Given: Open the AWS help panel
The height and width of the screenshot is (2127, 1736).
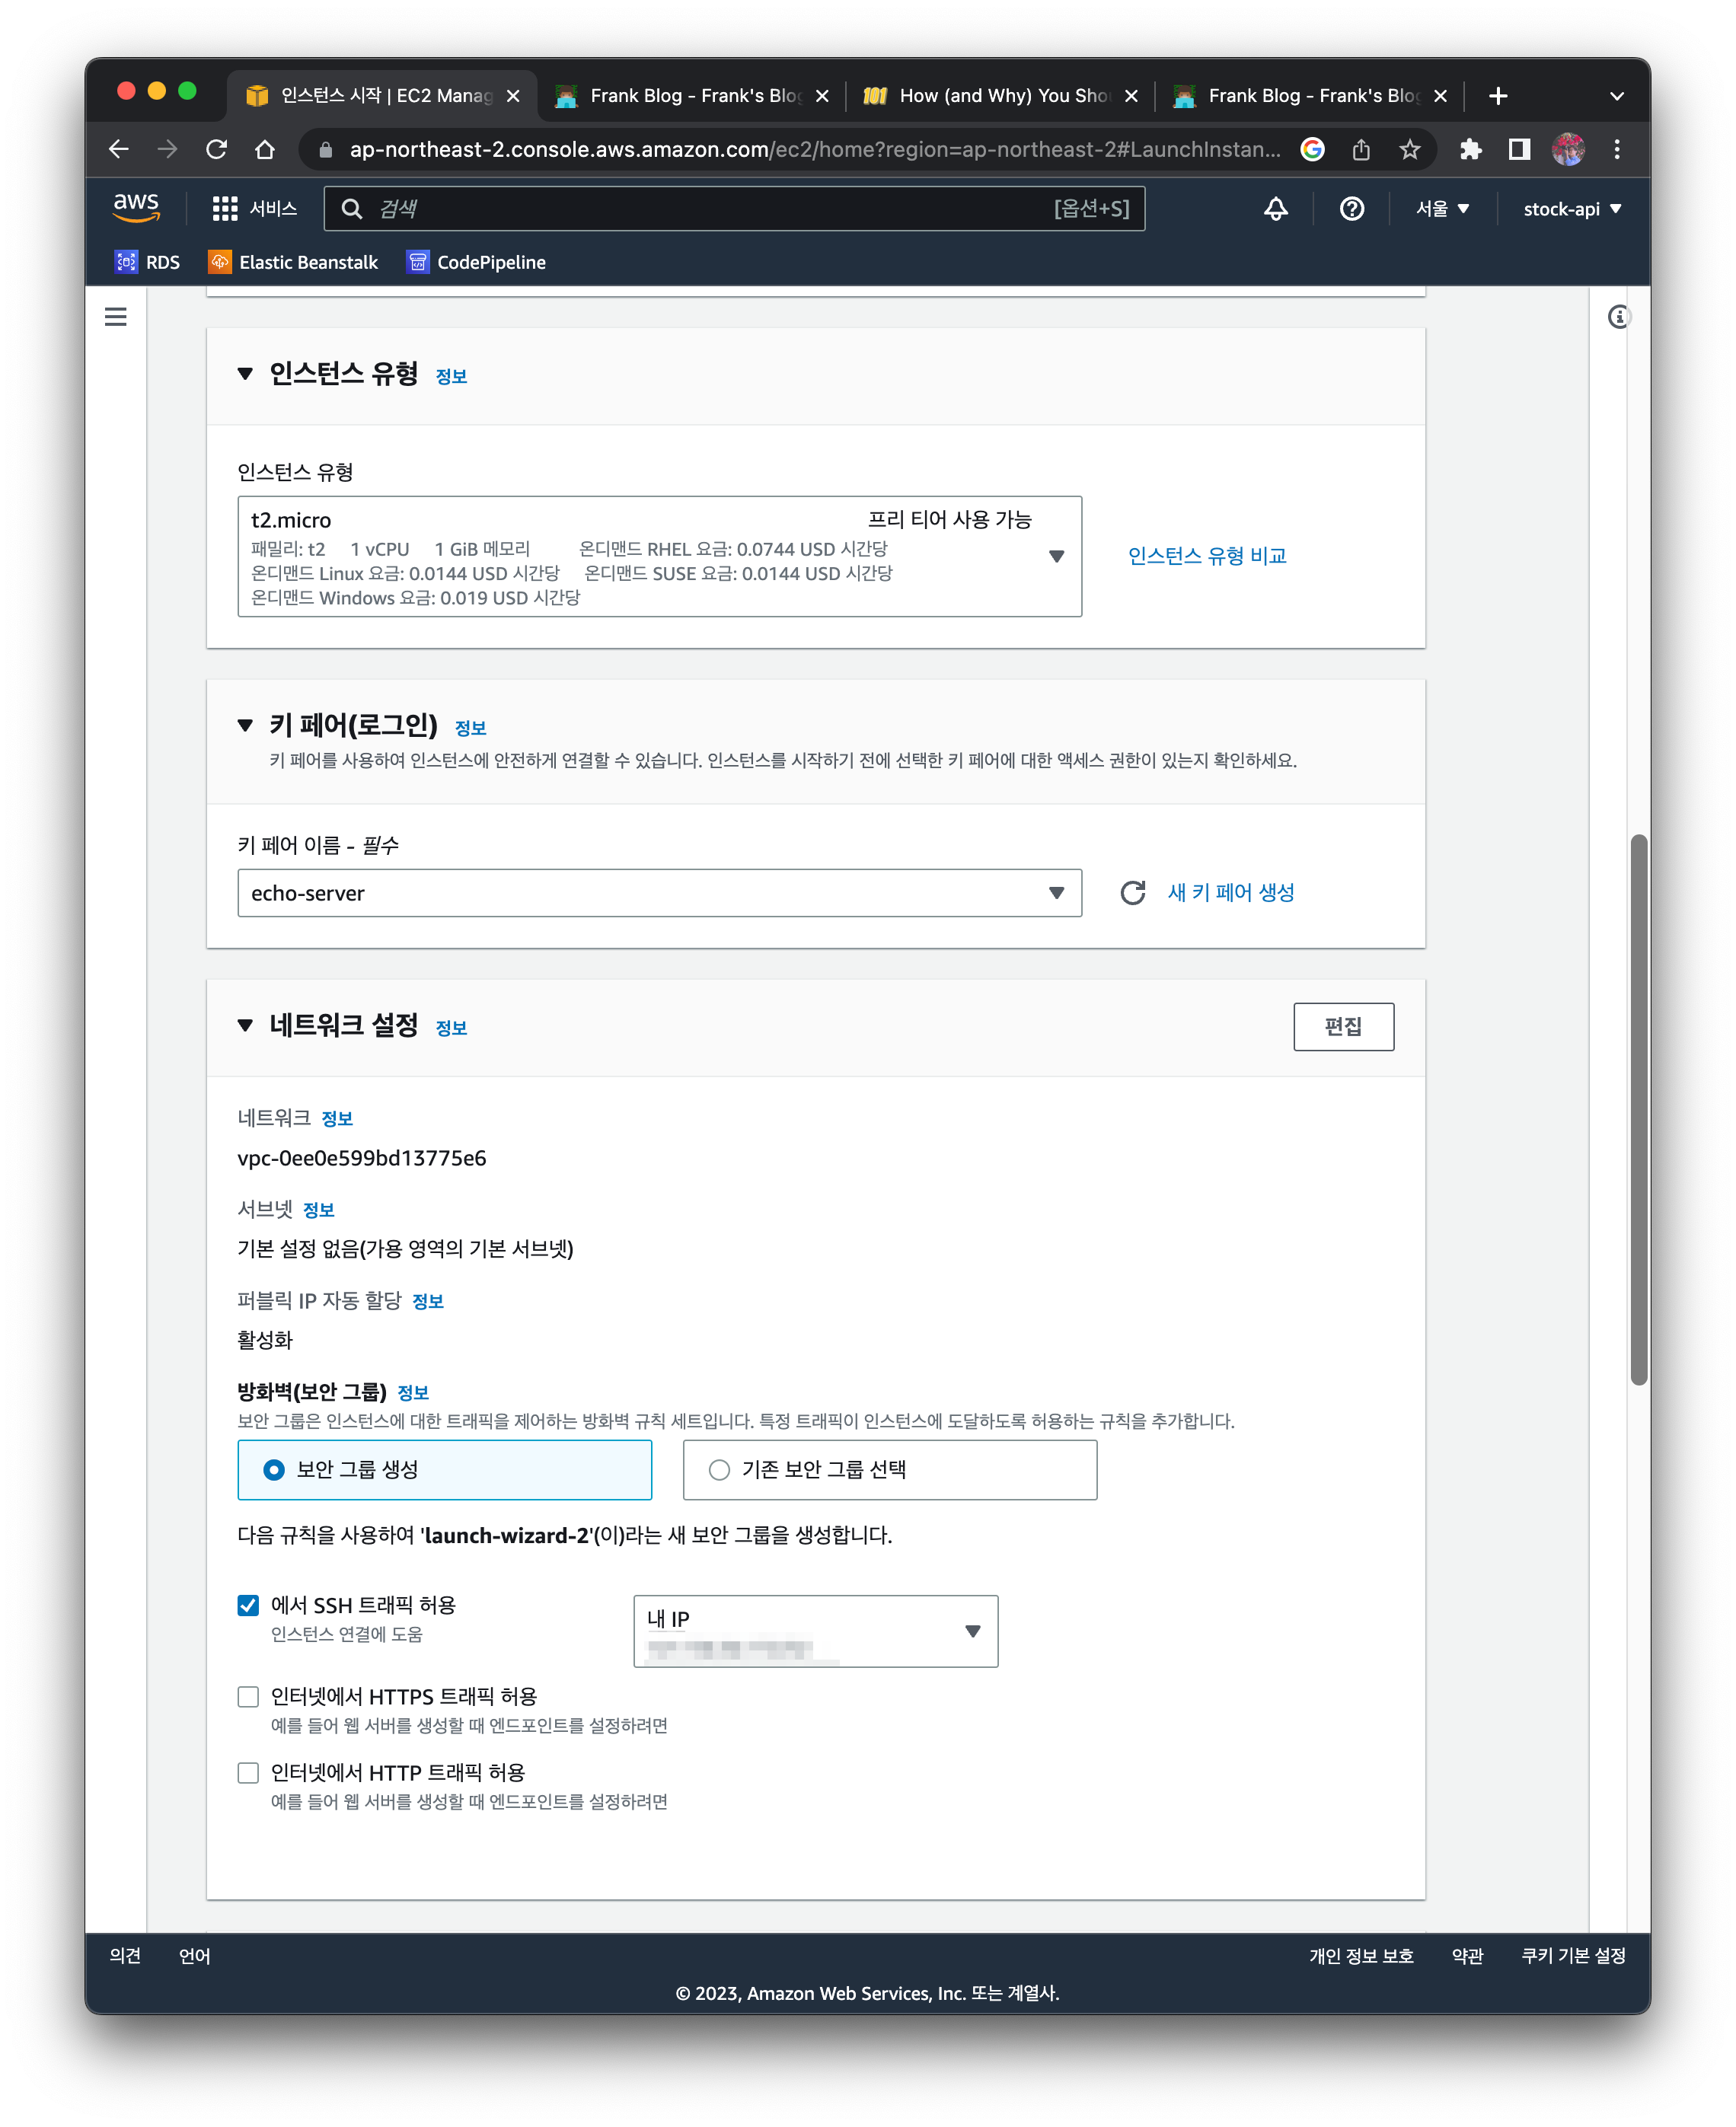Looking at the screenshot, I should (1352, 209).
